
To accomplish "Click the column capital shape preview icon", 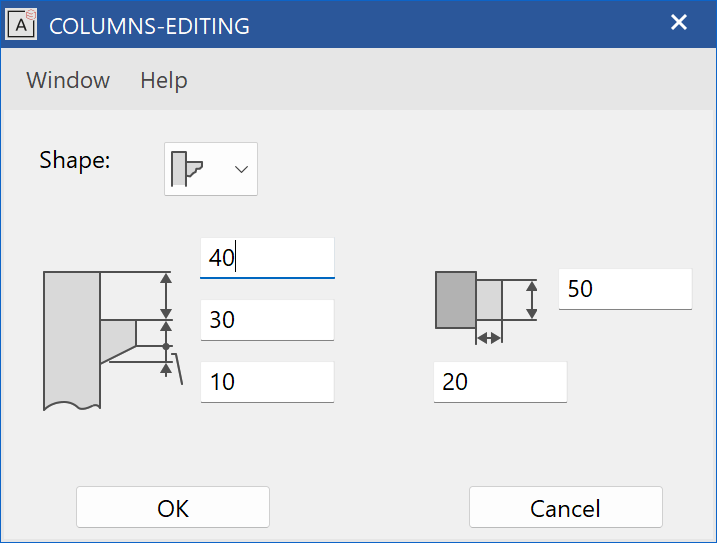I will pyautogui.click(x=187, y=169).
